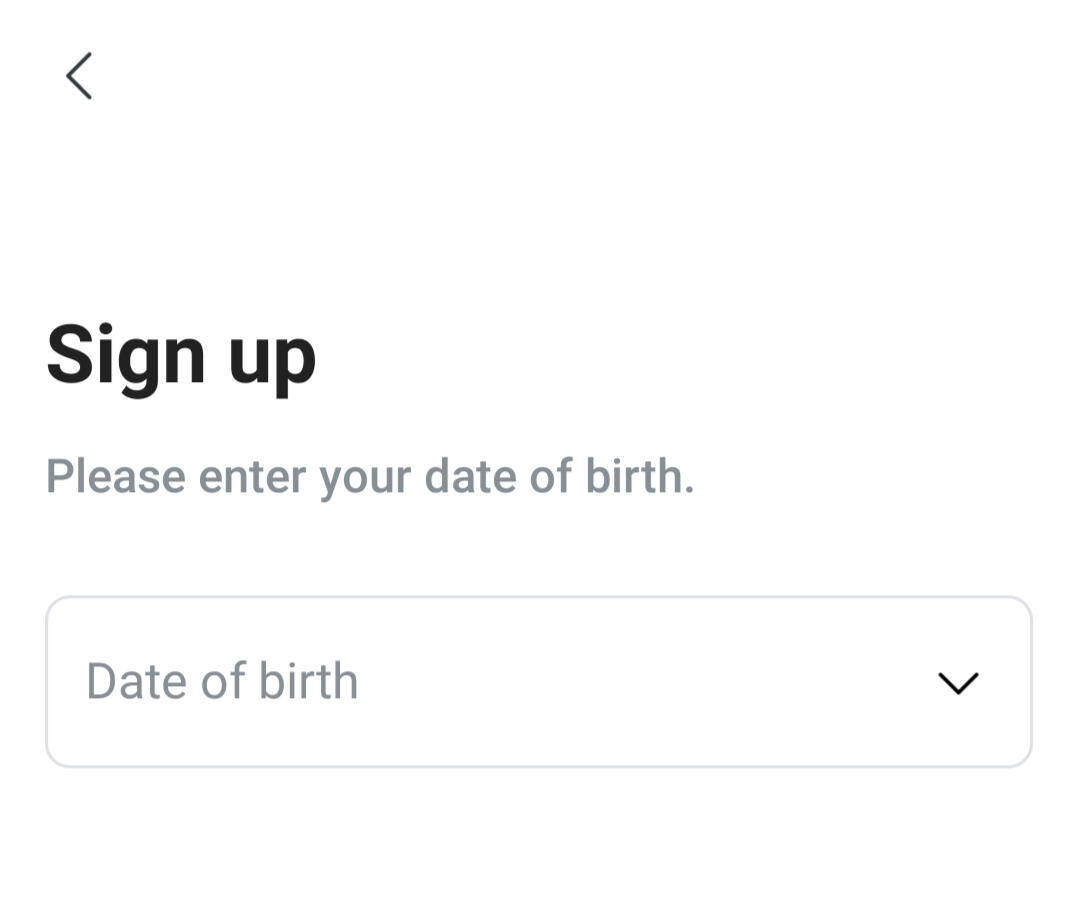Focus the Date of birth selector box

(x=539, y=682)
